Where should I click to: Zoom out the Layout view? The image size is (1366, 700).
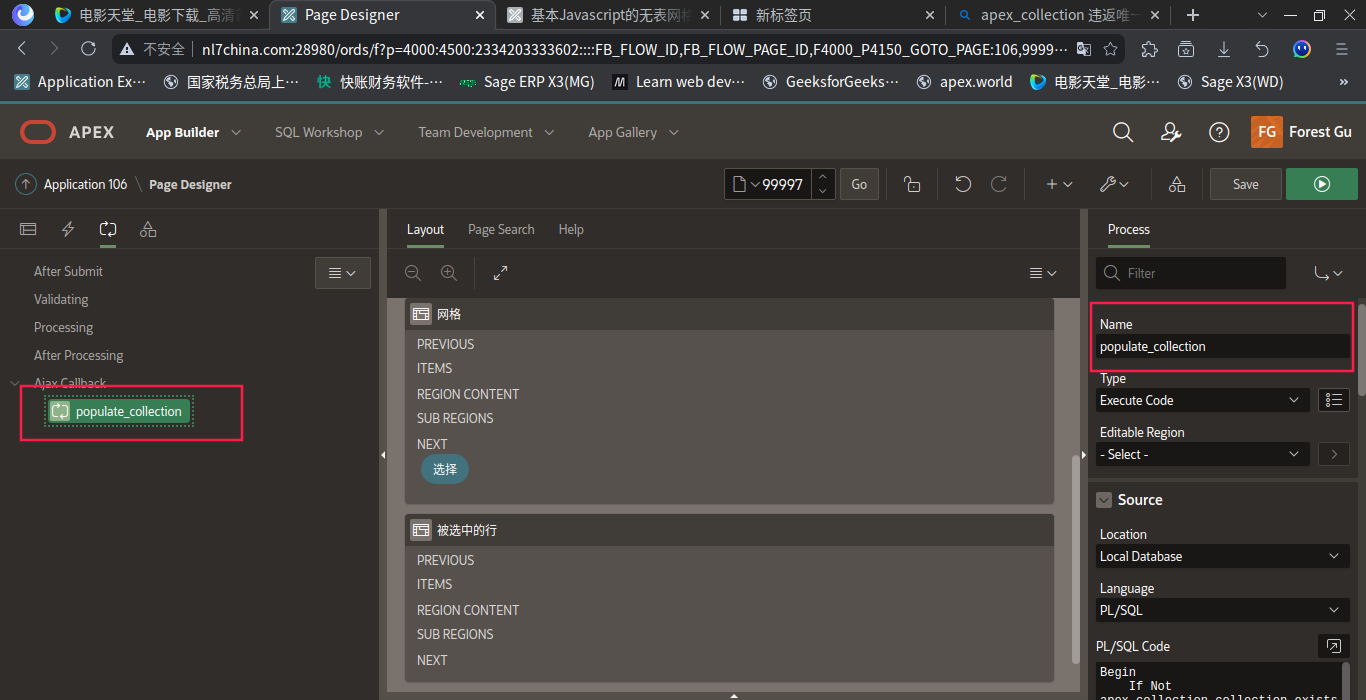412,272
